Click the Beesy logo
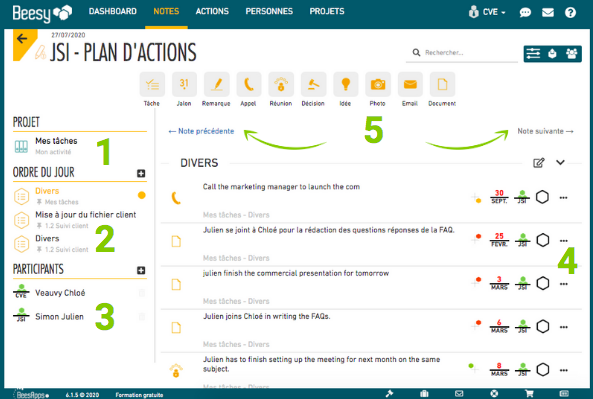The image size is (593, 399). point(42,13)
